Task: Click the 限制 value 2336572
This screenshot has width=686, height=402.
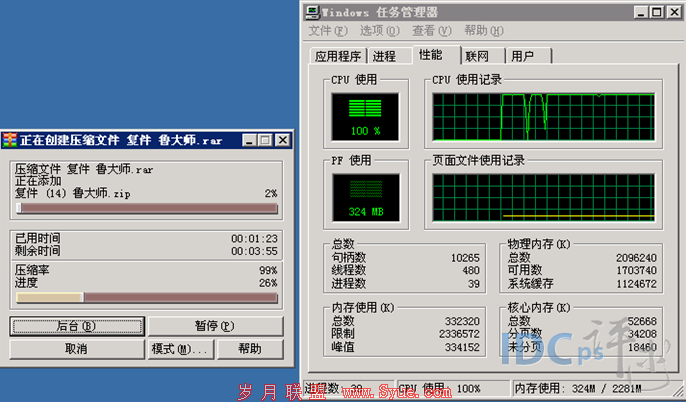Action: pyautogui.click(x=460, y=334)
